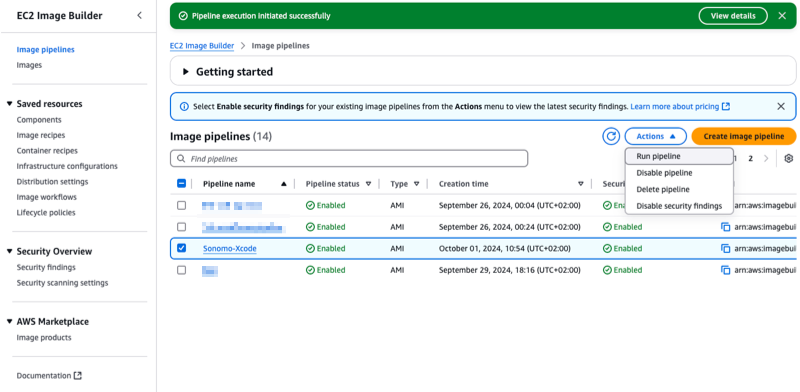Copy ARN in the 18:16 September 29 row
800x392 pixels.
(726, 270)
